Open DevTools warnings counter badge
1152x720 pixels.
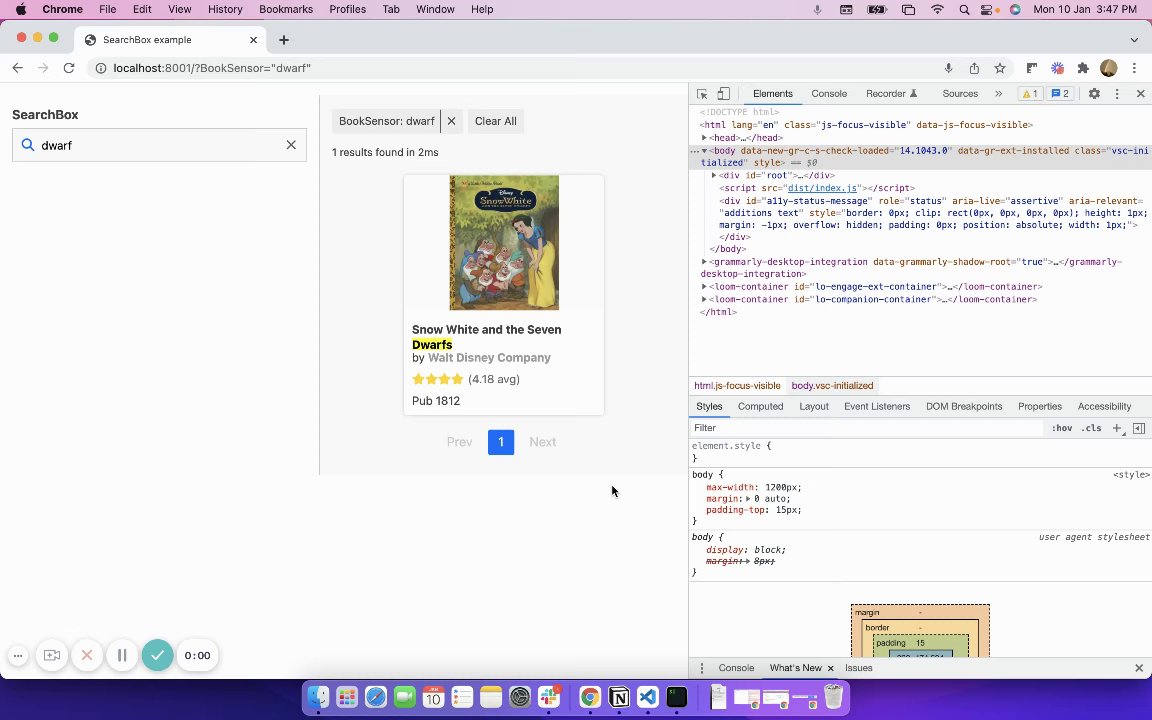click(1029, 93)
